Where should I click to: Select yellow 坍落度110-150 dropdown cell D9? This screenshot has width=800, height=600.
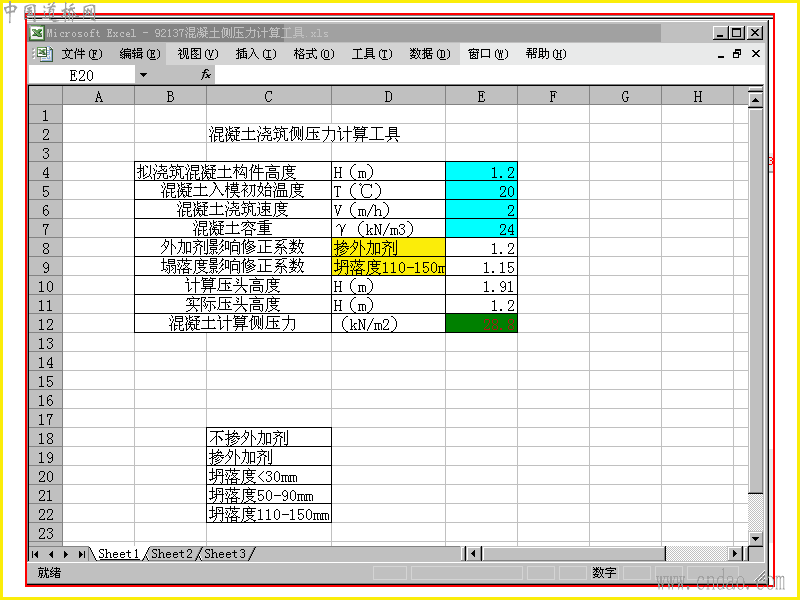click(388, 267)
